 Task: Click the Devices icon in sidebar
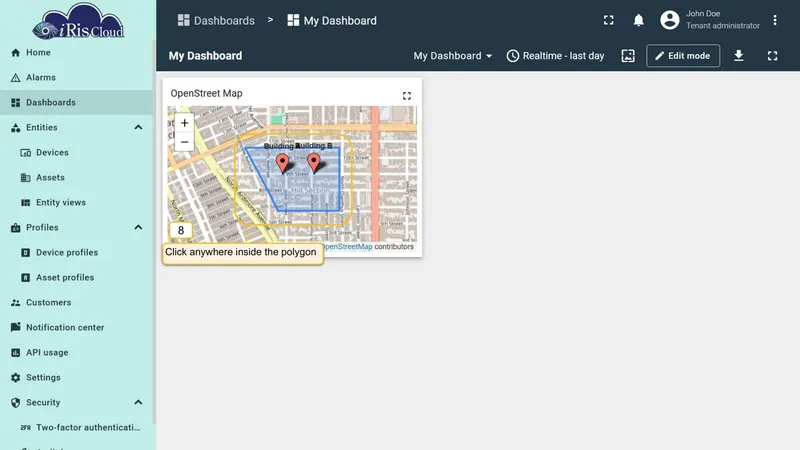tap(26, 153)
